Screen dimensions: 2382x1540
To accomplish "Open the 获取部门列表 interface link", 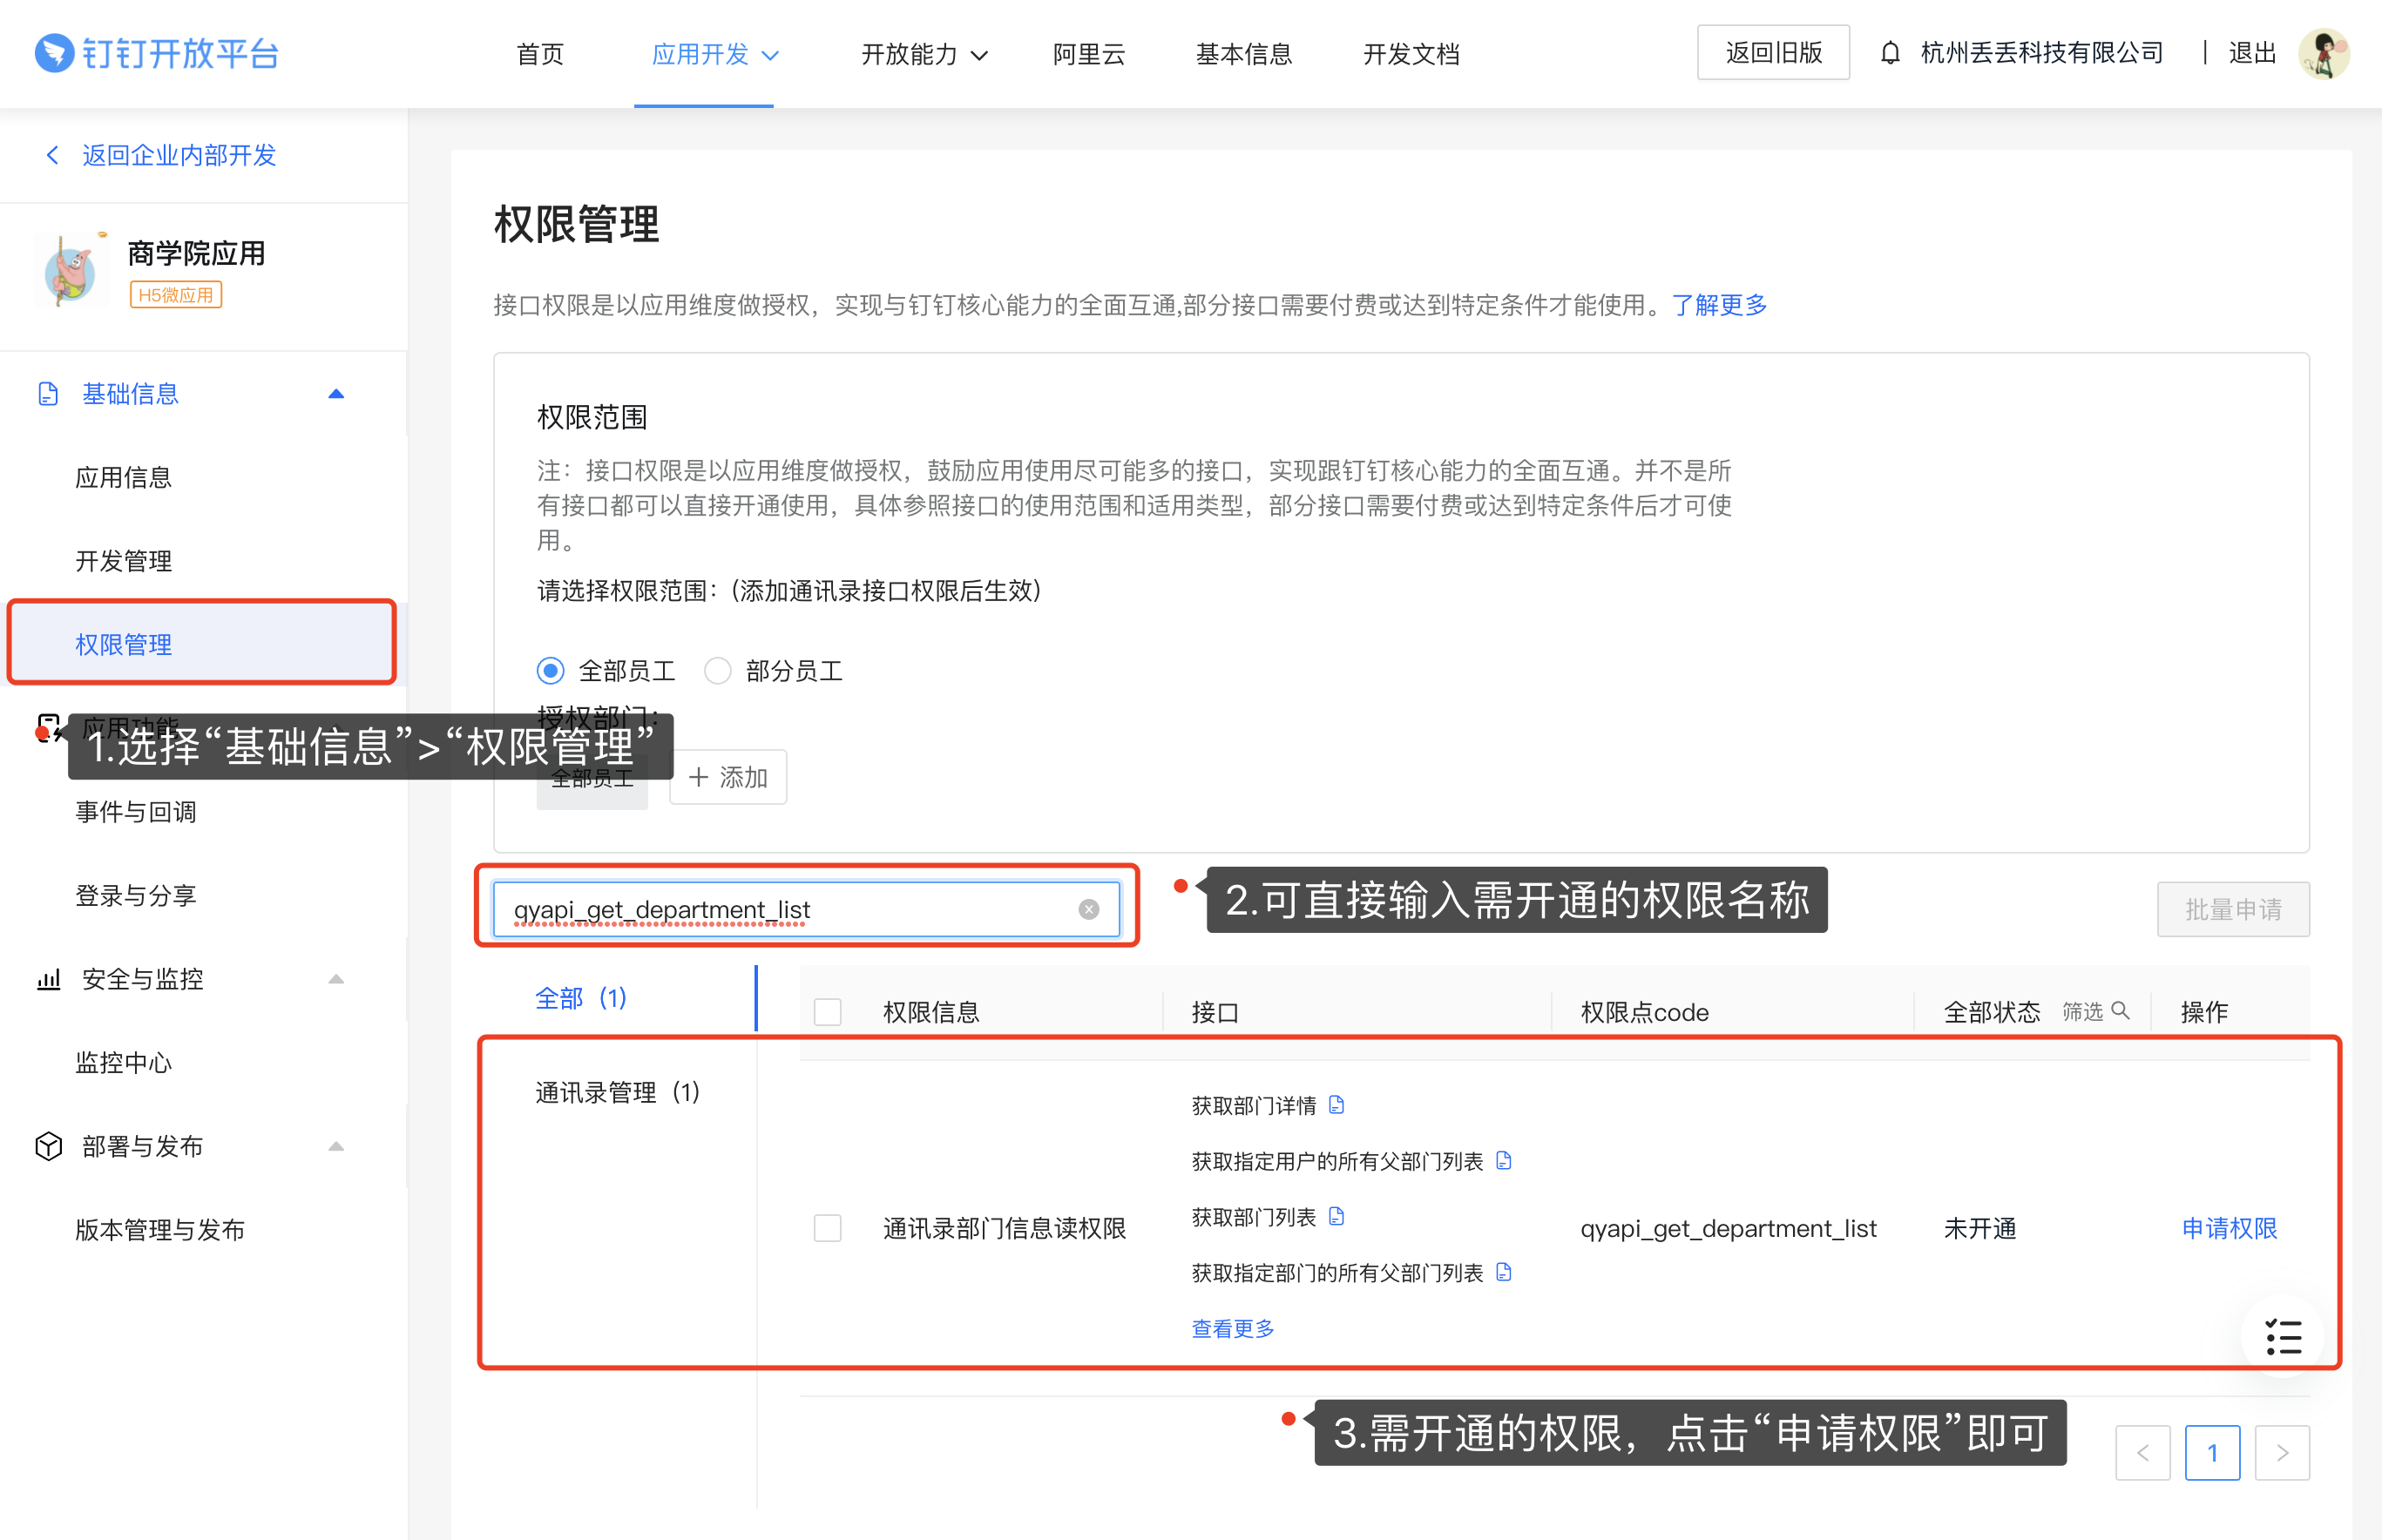I will click(x=1253, y=1217).
